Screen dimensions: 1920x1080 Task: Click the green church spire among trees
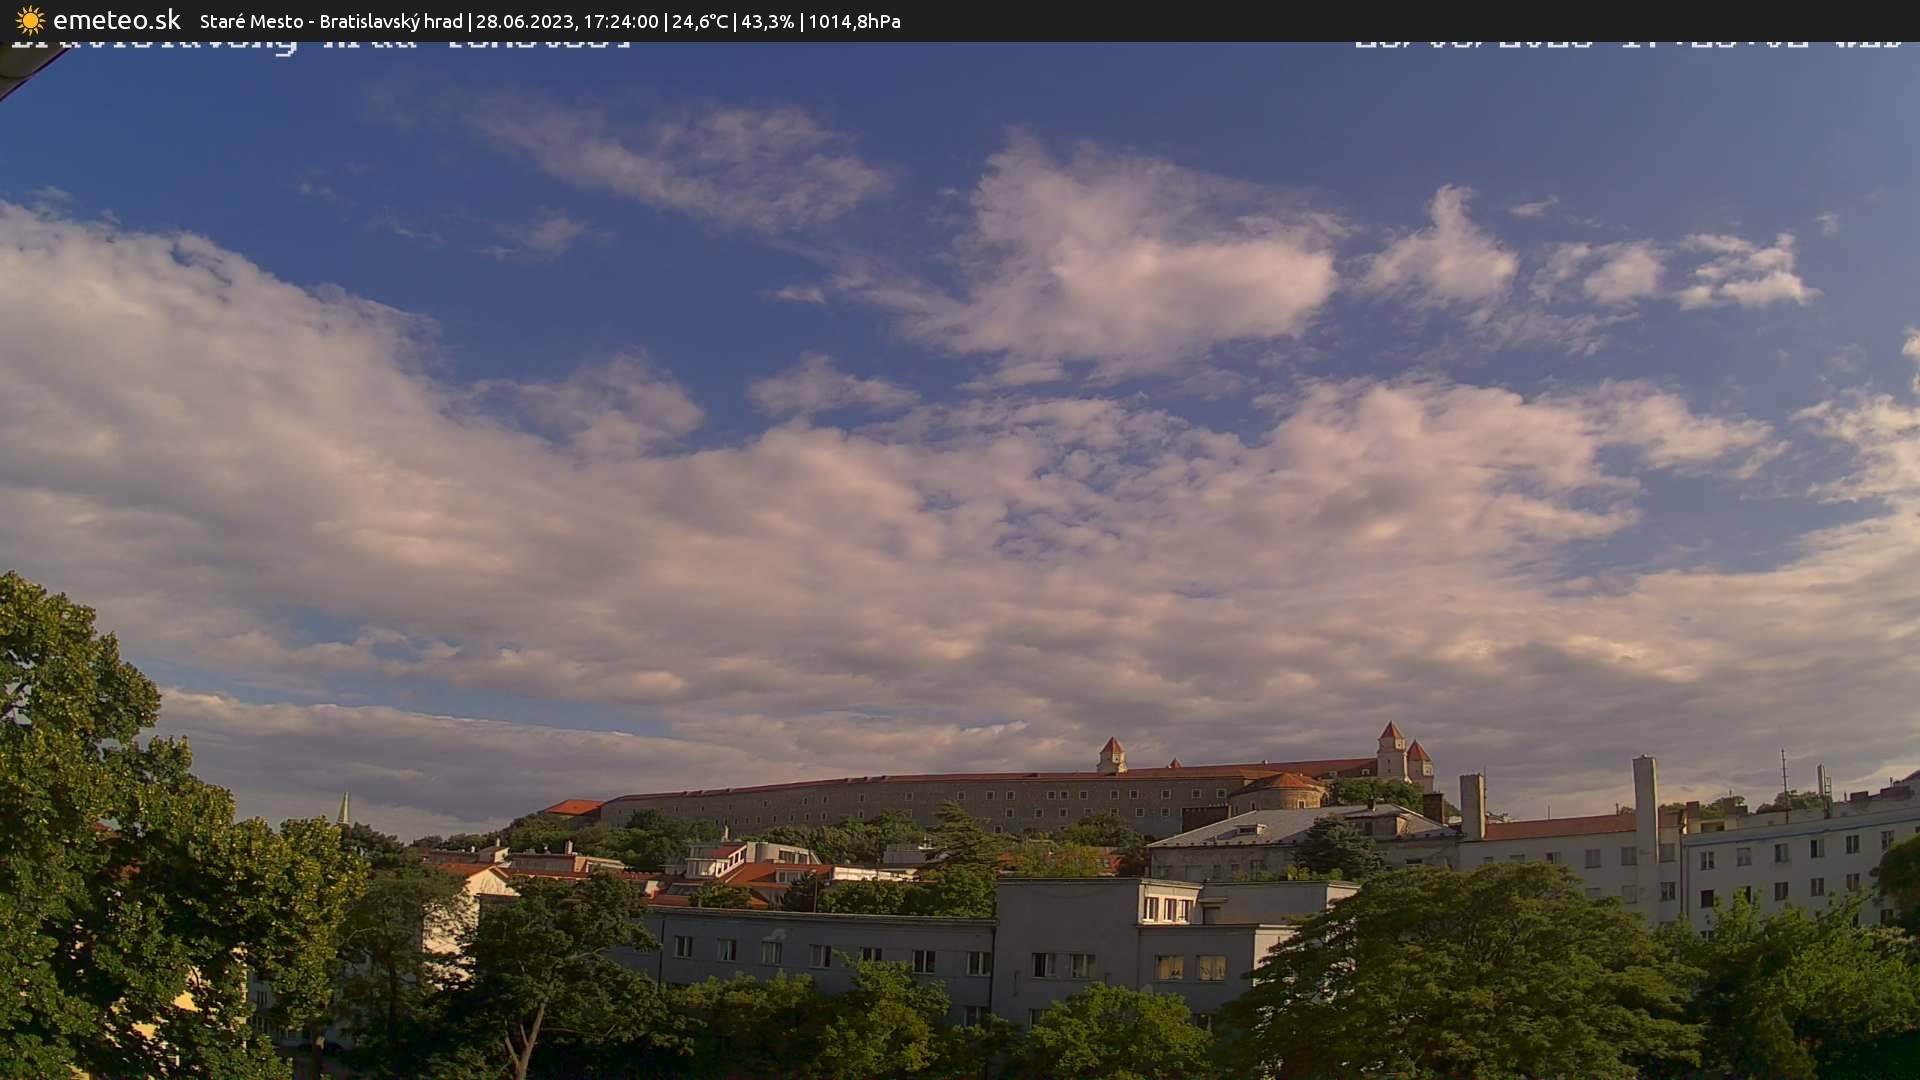pyautogui.click(x=343, y=809)
